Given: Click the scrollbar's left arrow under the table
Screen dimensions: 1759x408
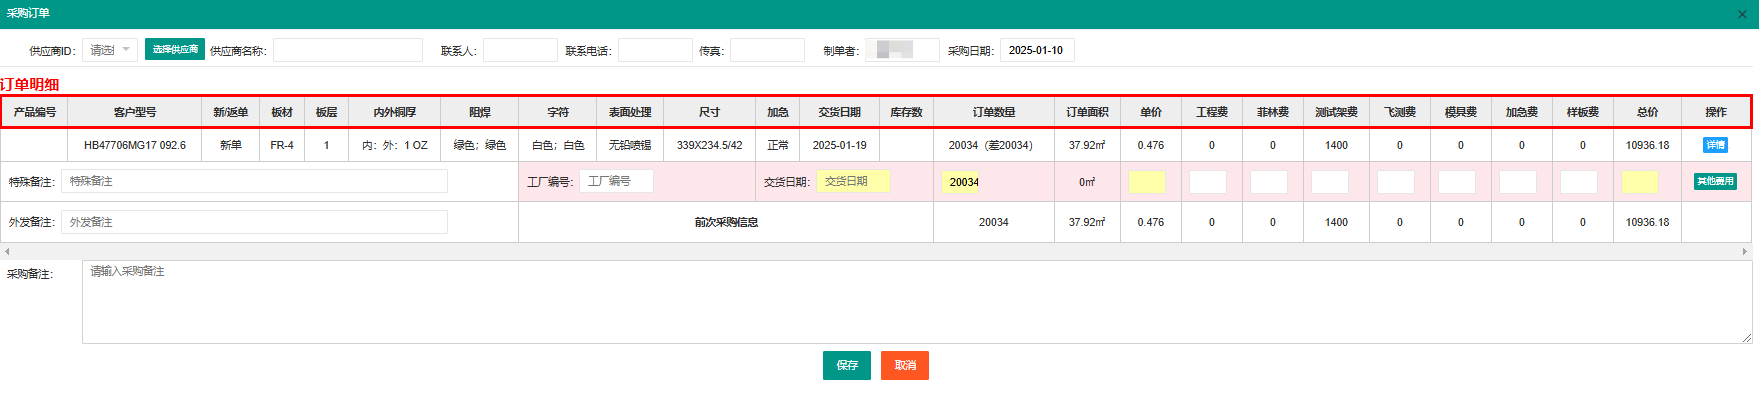Looking at the screenshot, I should tap(7, 252).
